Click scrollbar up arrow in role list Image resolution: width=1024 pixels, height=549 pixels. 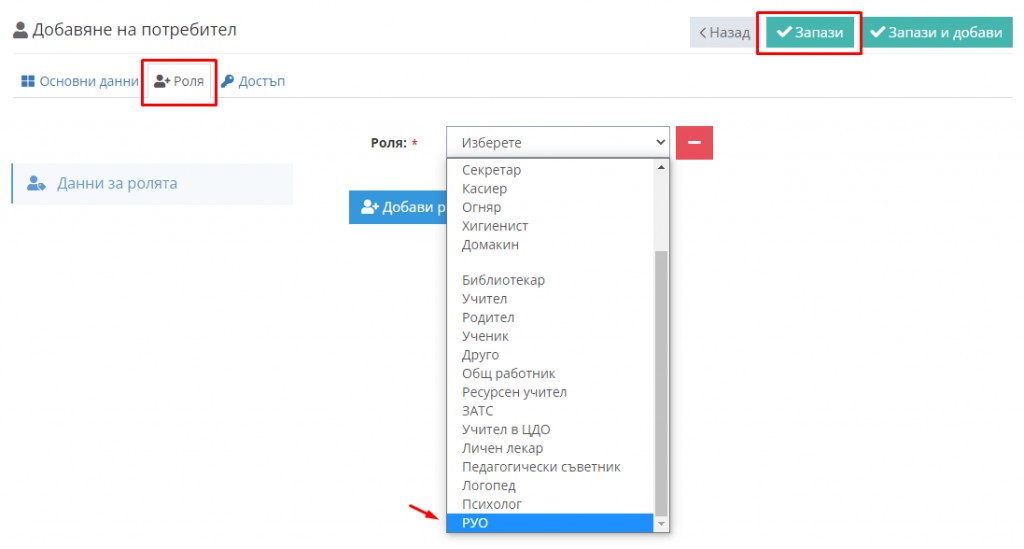[x=661, y=168]
